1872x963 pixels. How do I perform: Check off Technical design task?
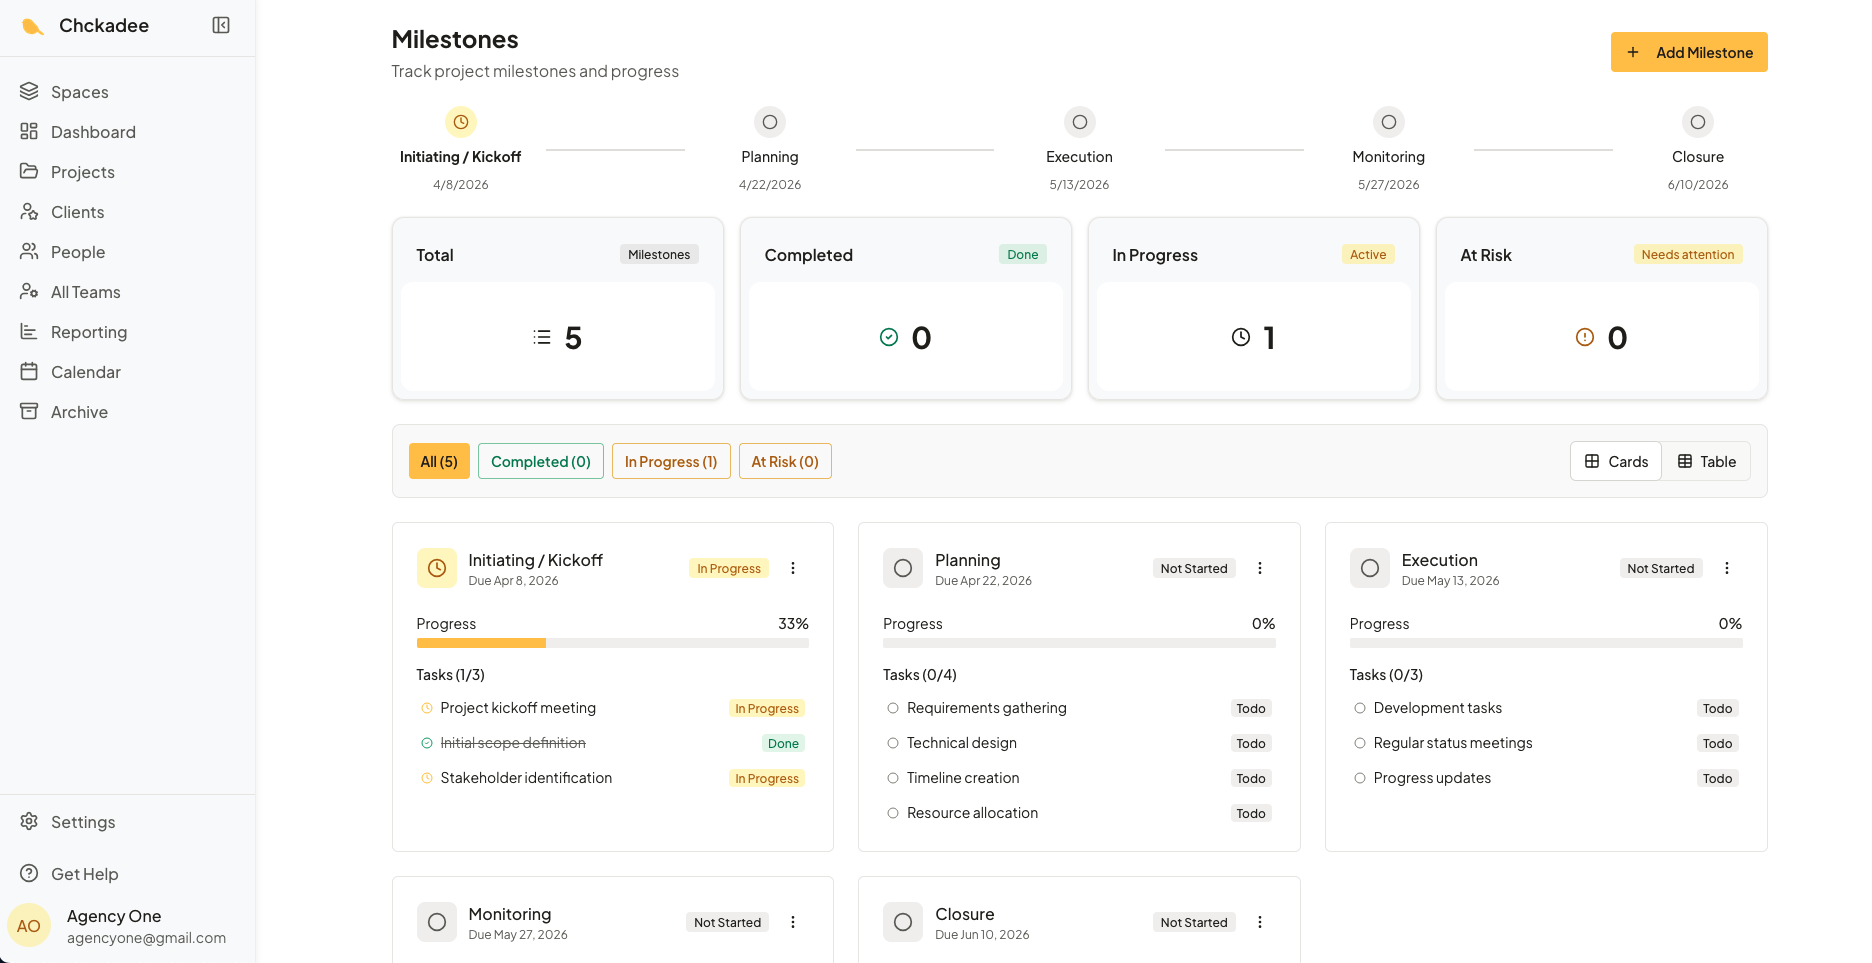893,743
